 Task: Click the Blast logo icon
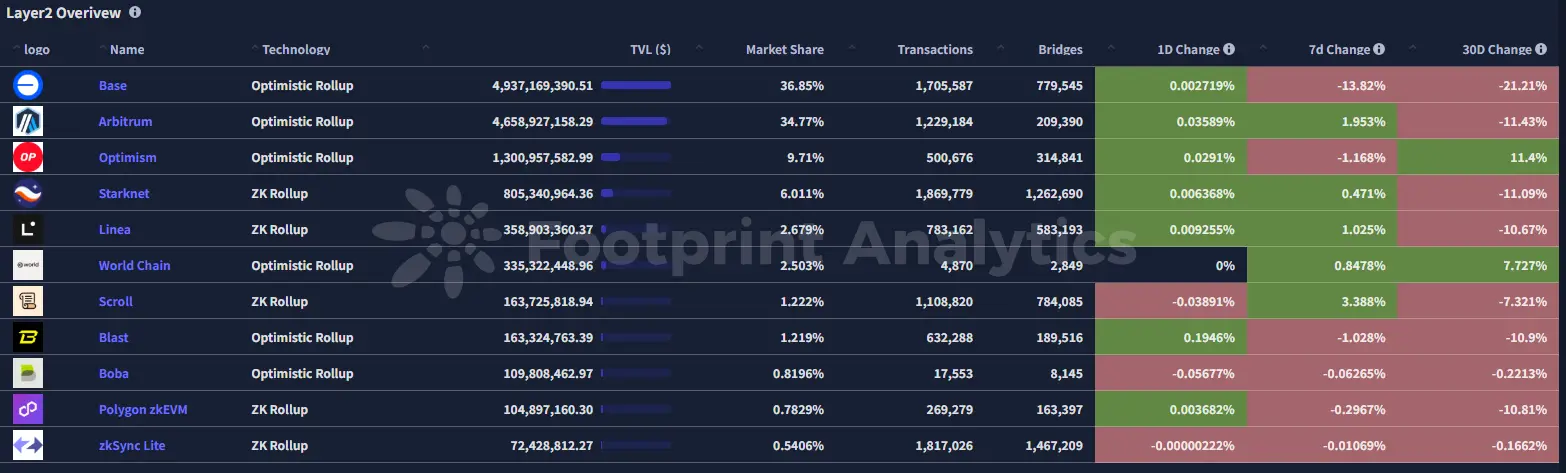[28, 338]
